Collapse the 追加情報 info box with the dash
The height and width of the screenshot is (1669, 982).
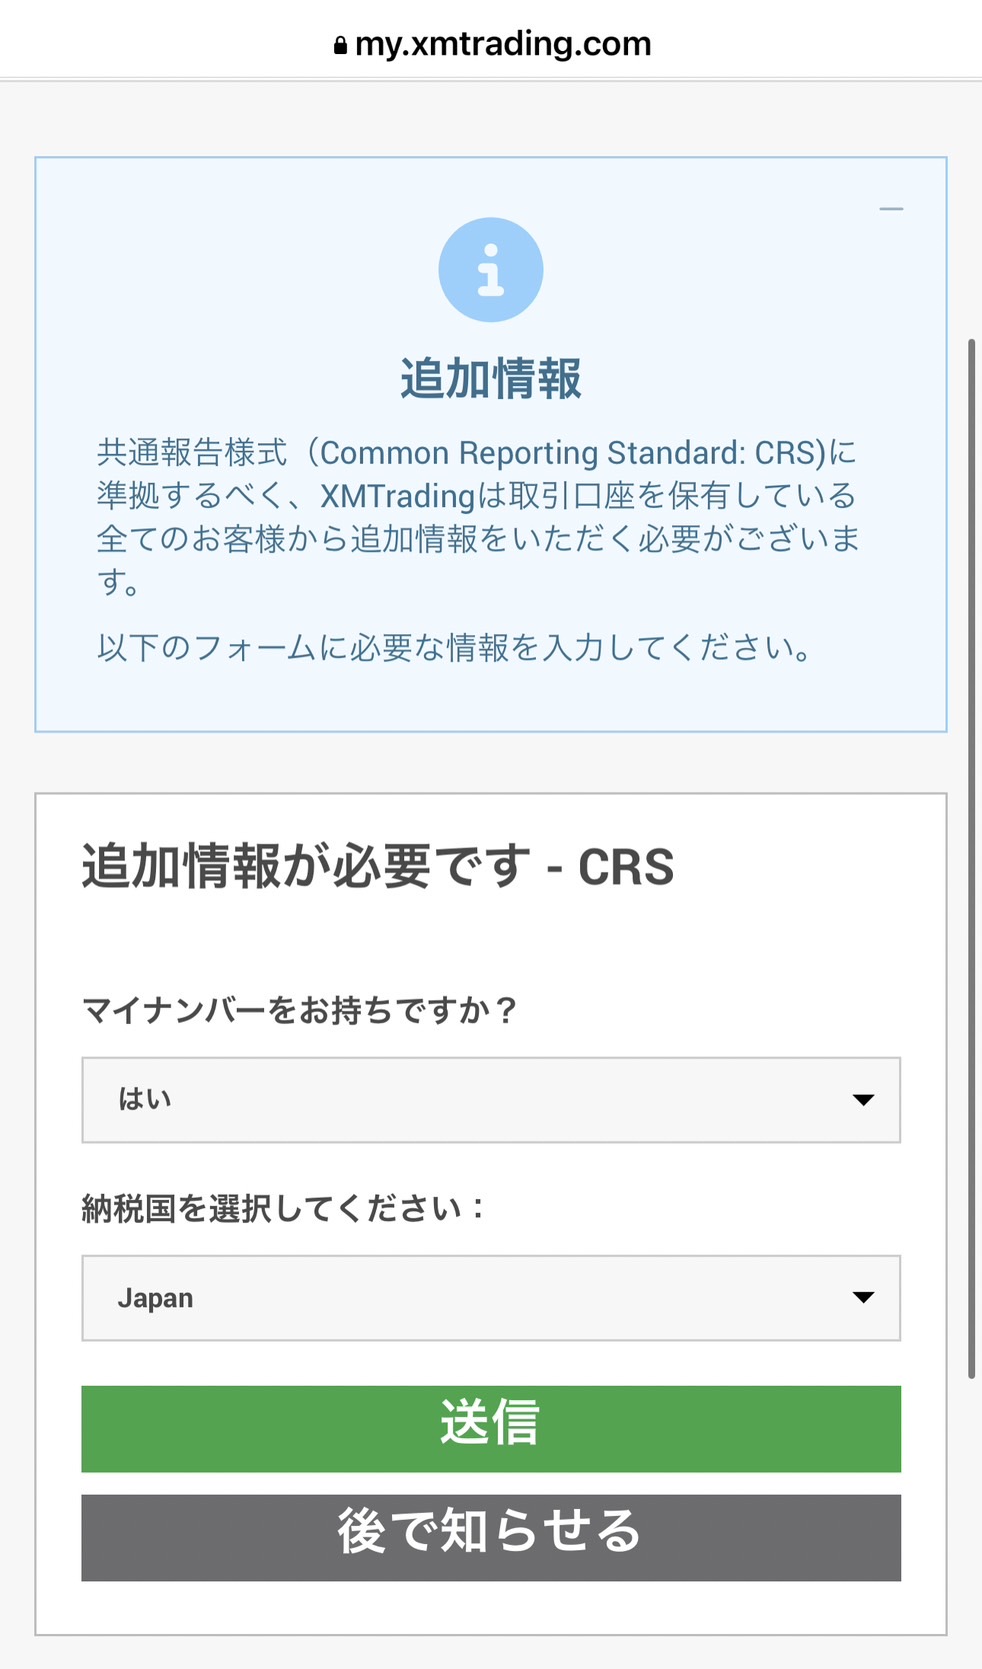coord(891,209)
